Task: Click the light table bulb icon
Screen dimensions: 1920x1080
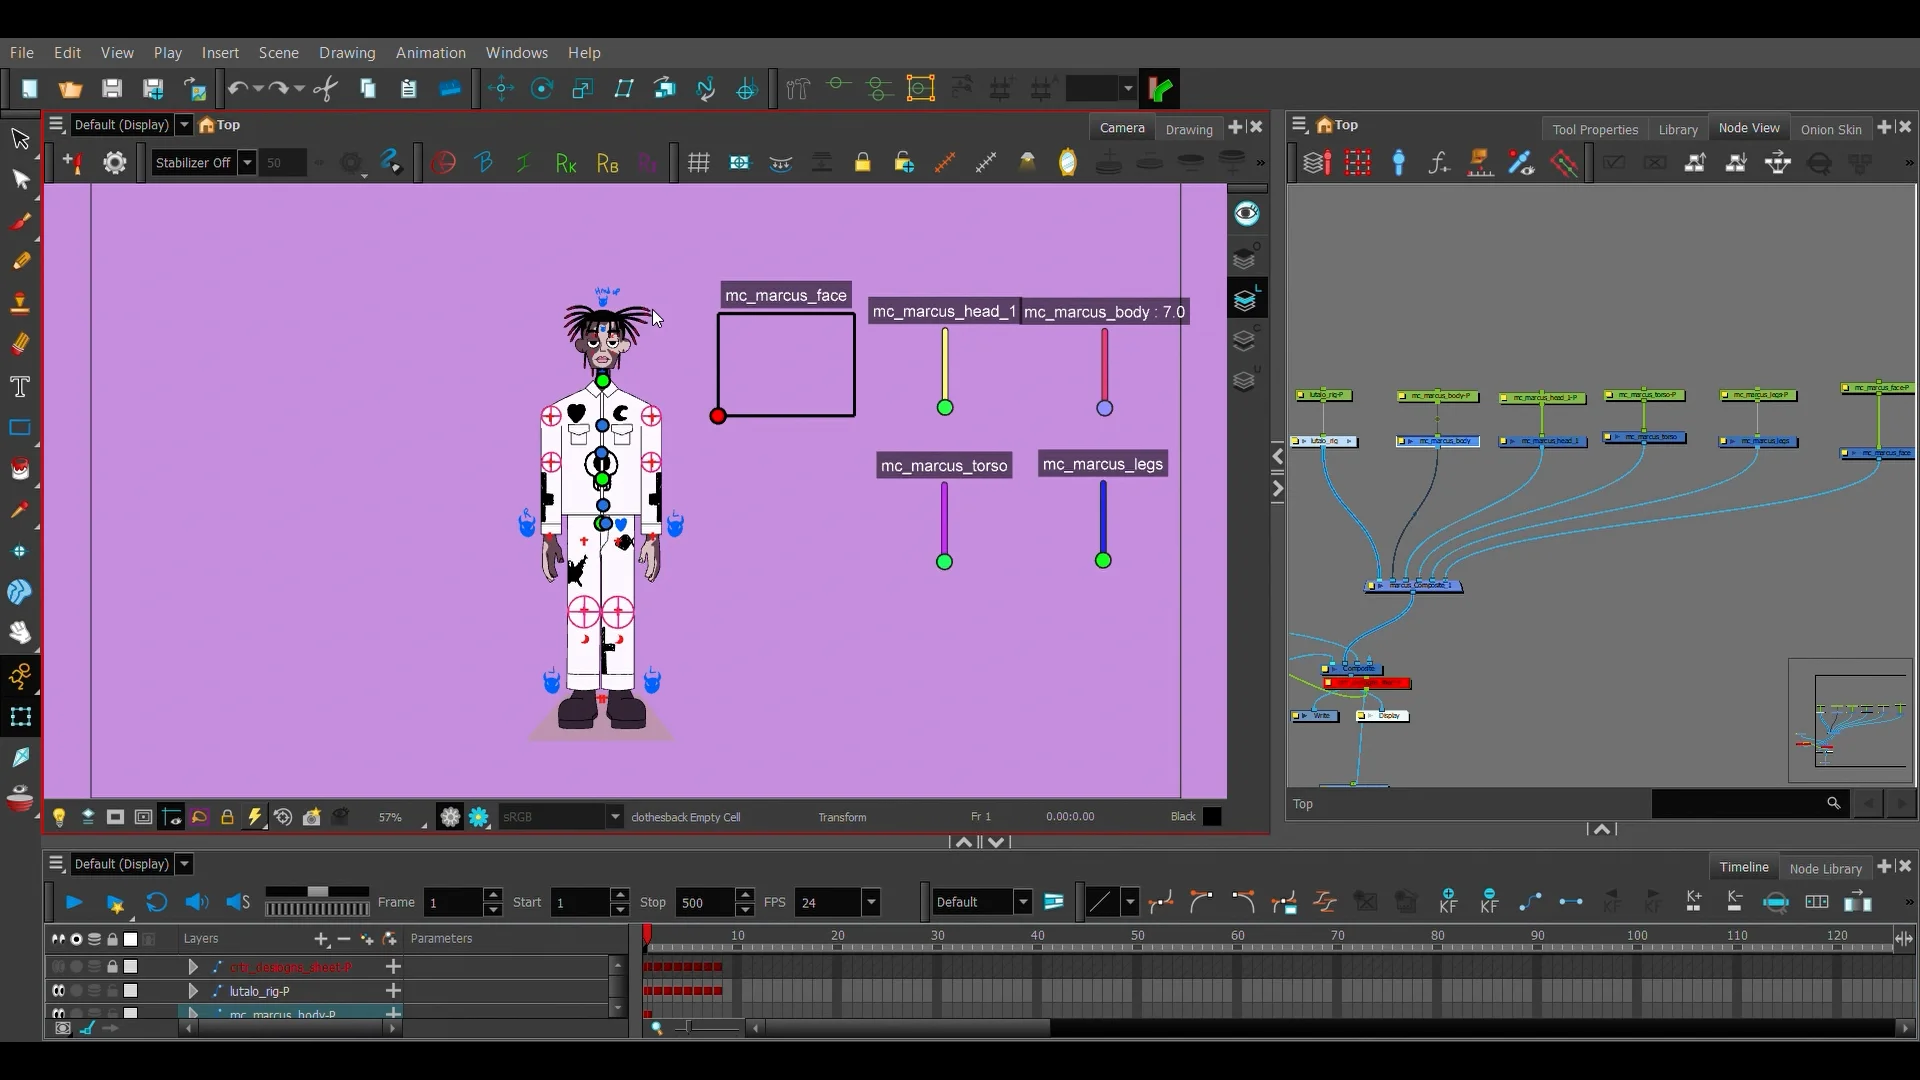Action: click(59, 817)
